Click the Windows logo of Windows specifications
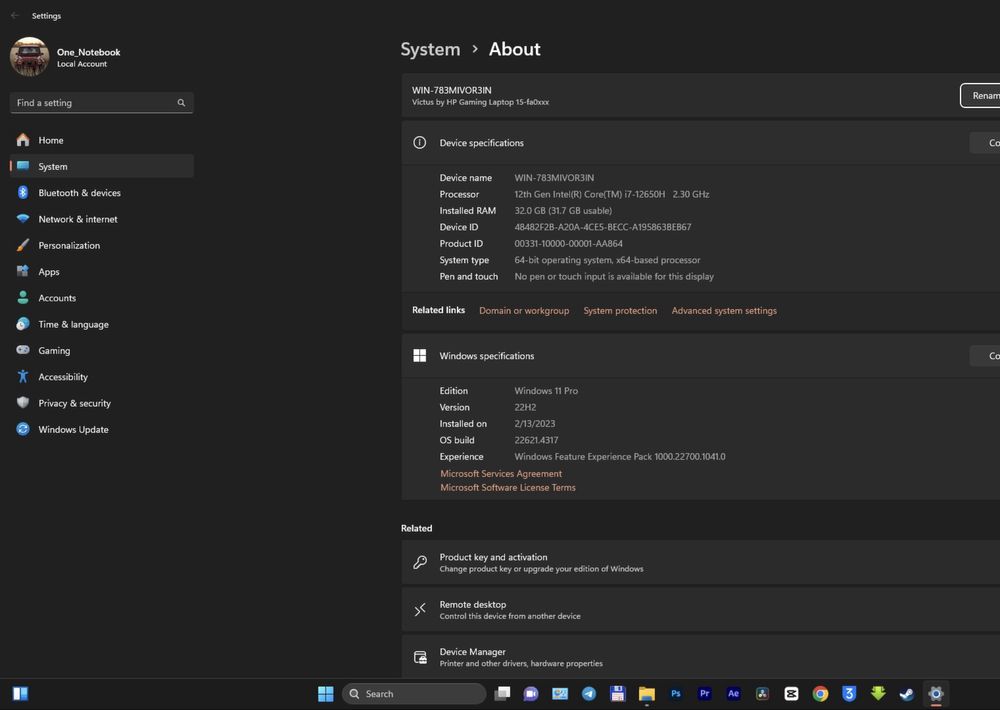Viewport: 1000px width, 710px height. [420, 356]
